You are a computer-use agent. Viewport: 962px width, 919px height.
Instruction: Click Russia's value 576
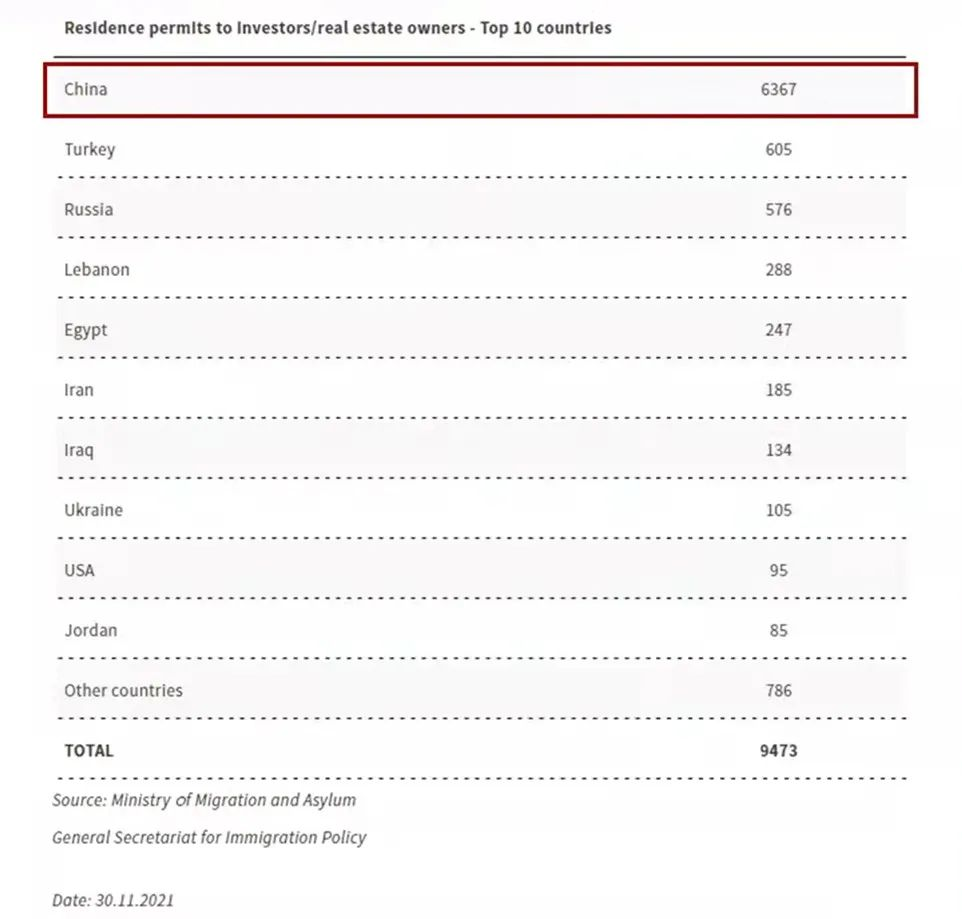[778, 209]
